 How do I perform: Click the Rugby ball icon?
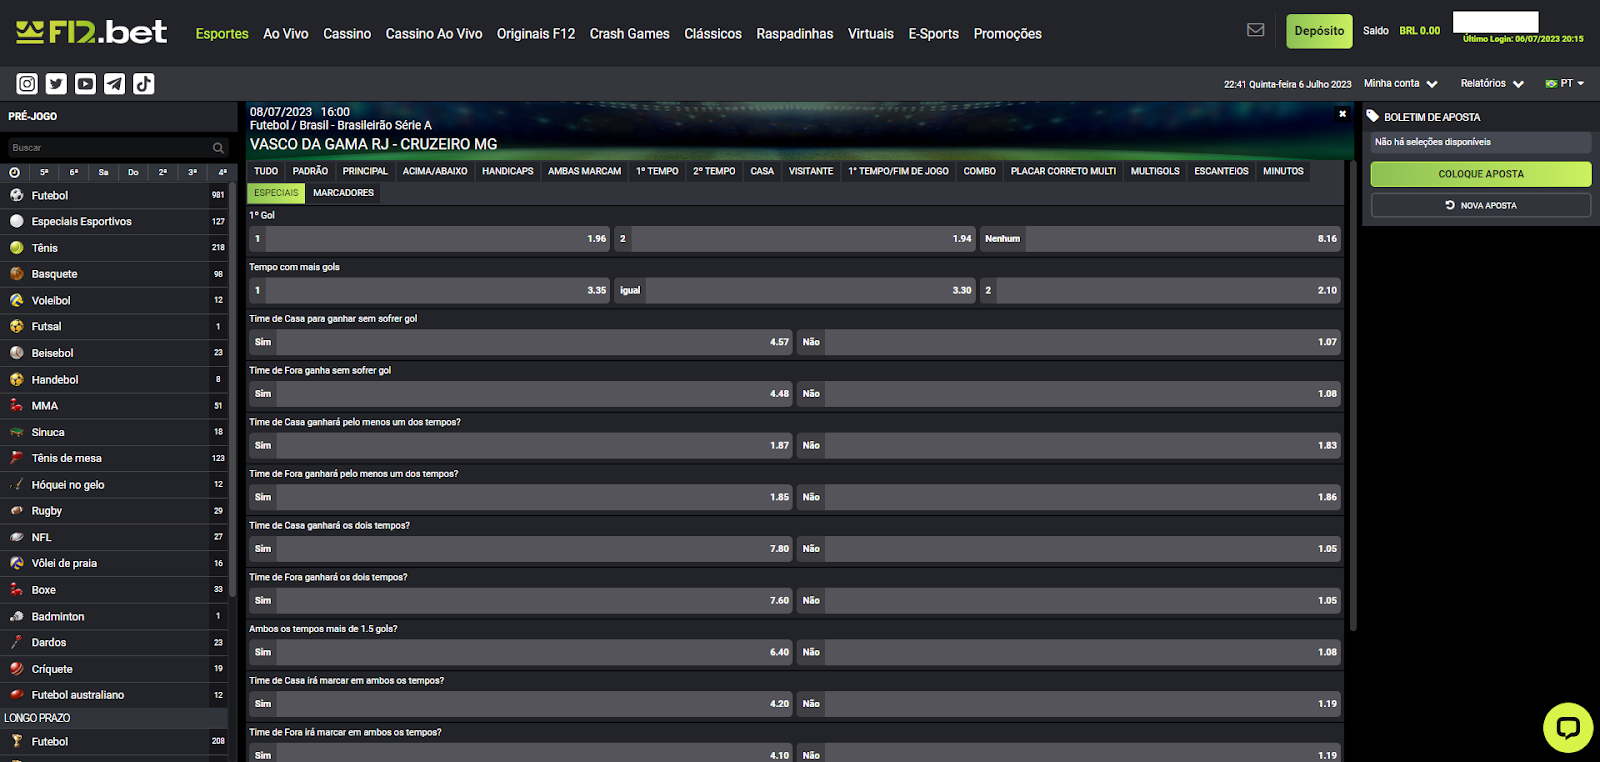pos(16,510)
